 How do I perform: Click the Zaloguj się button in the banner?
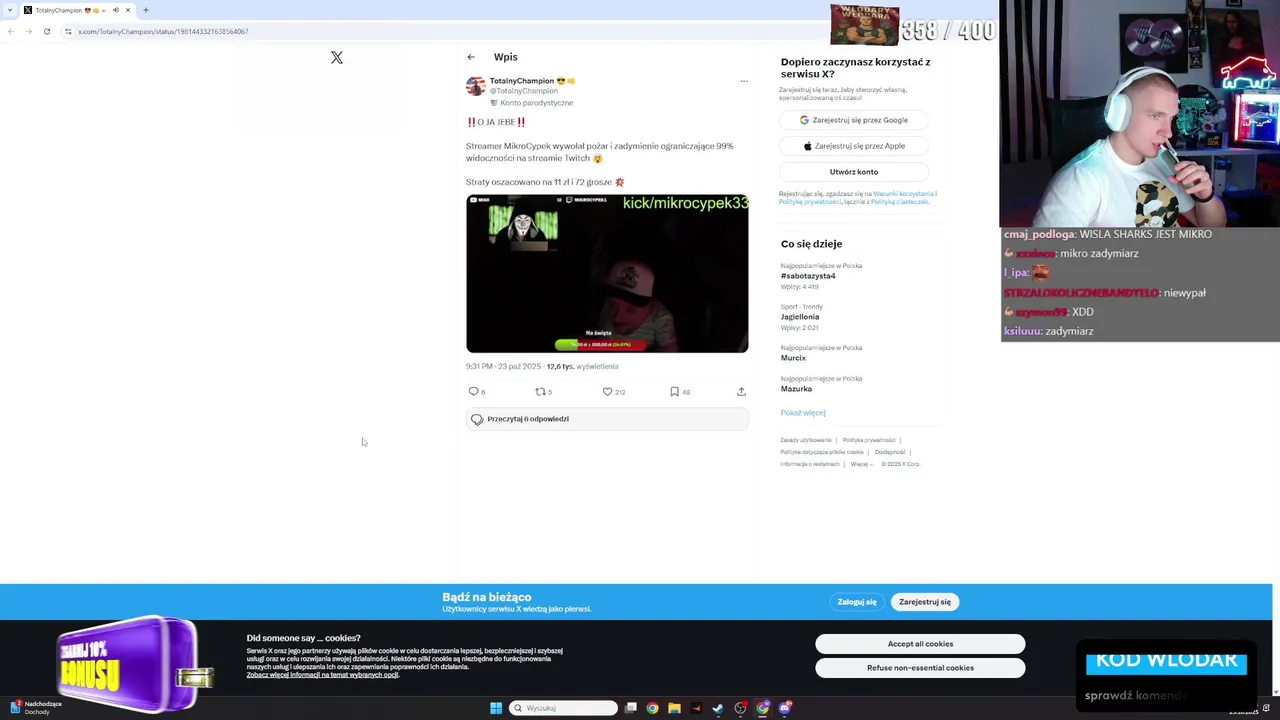pyautogui.click(x=857, y=602)
